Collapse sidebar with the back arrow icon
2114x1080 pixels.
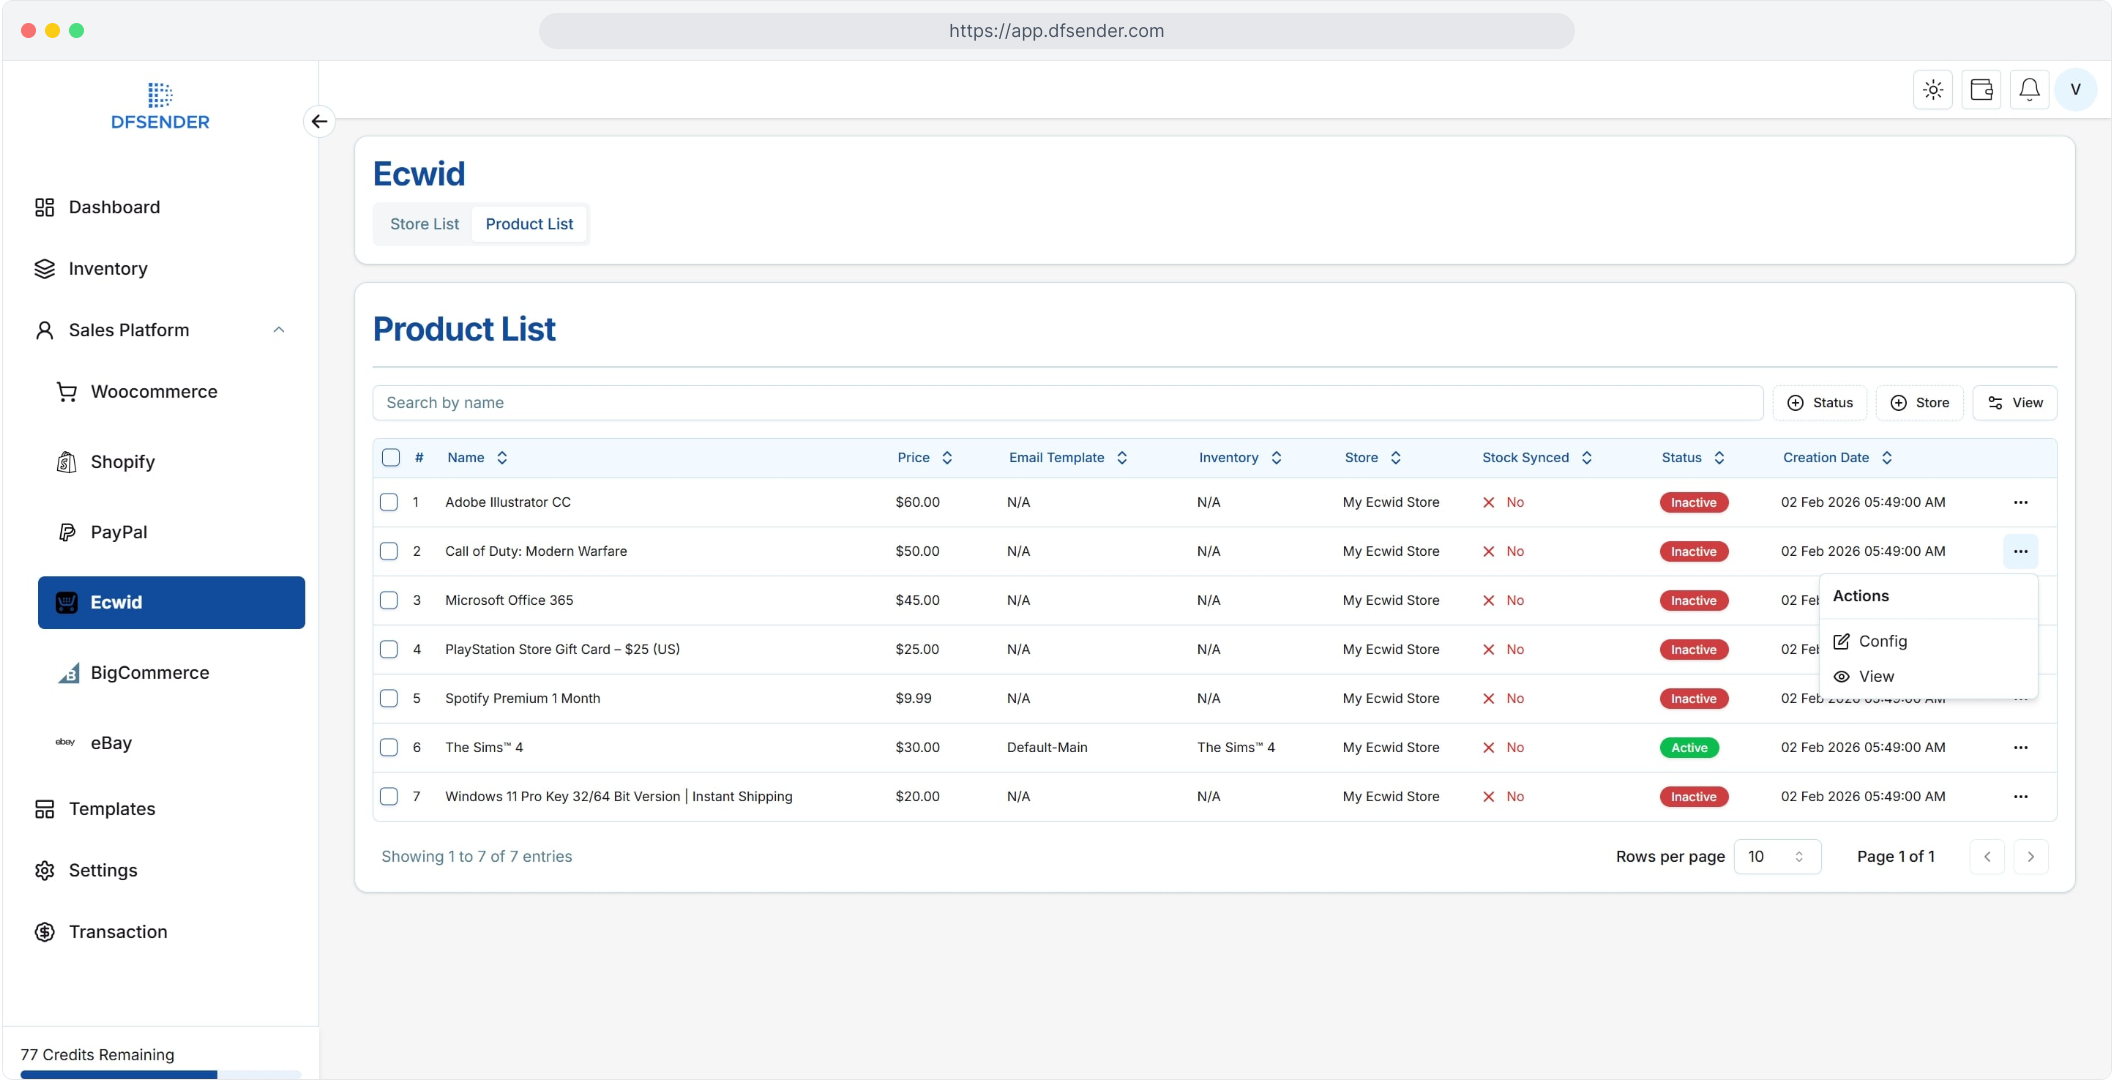(x=319, y=121)
